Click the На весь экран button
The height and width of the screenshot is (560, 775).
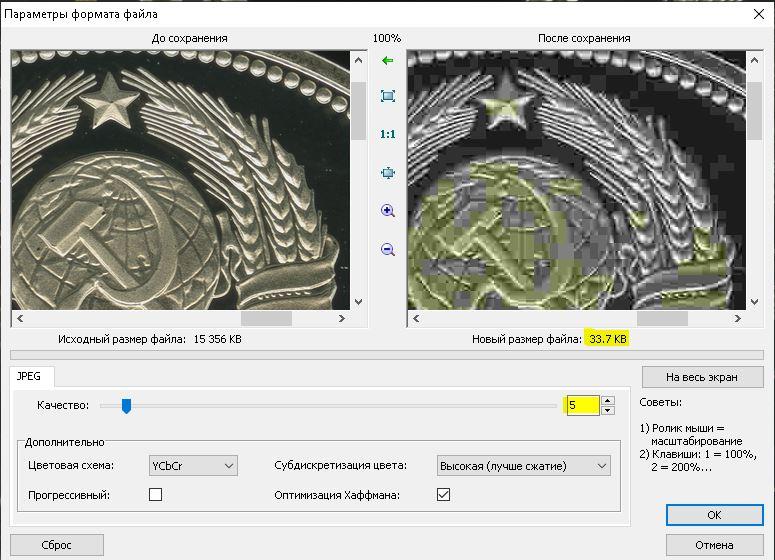tap(702, 377)
